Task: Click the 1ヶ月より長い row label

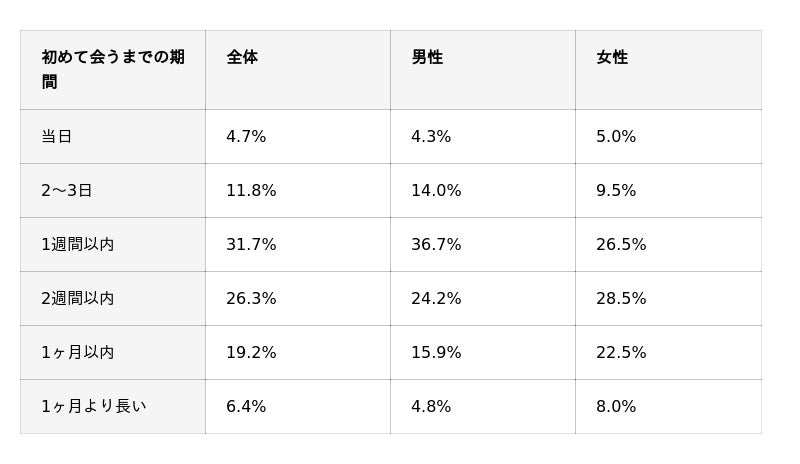Action: 113,407
